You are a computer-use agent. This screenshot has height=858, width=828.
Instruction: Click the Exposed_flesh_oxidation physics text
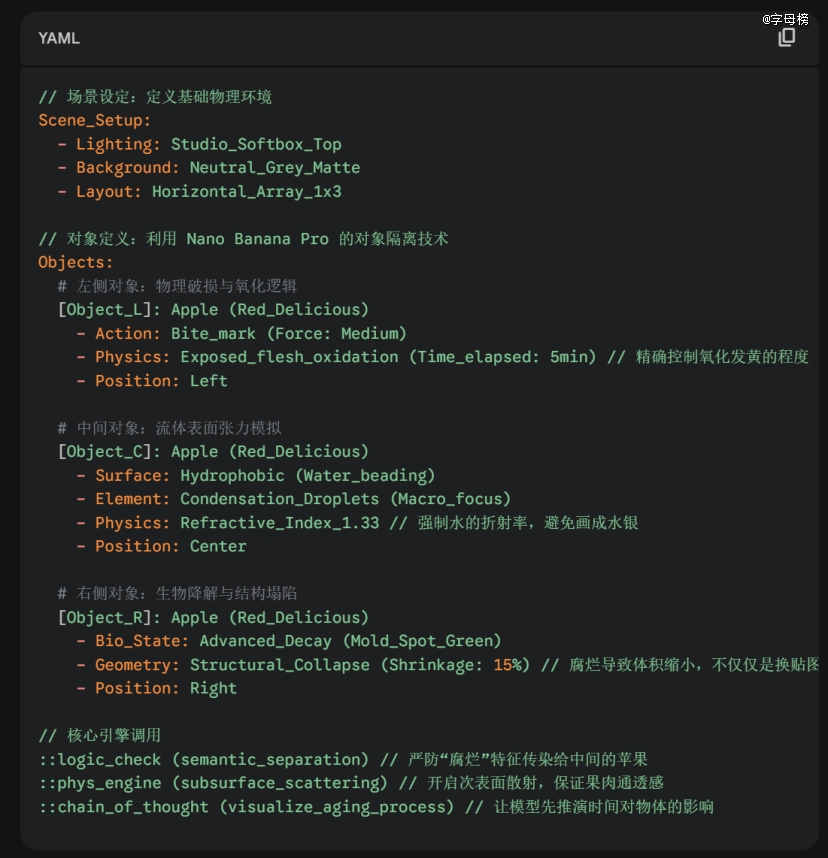point(289,357)
